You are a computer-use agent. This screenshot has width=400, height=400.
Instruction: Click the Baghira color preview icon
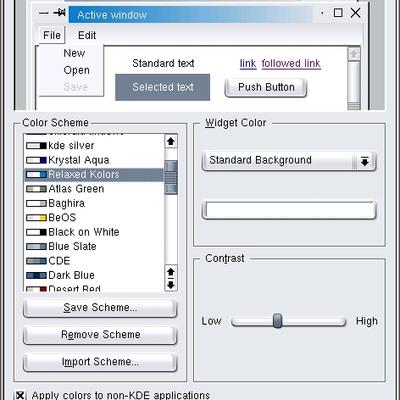[x=36, y=204]
